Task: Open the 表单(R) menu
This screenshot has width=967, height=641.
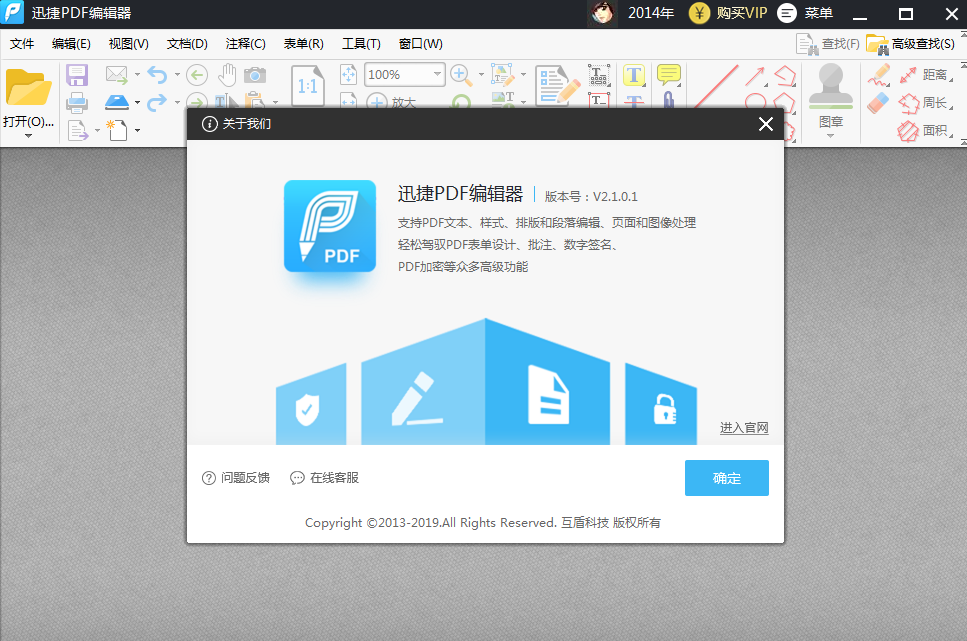Action: click(x=303, y=44)
